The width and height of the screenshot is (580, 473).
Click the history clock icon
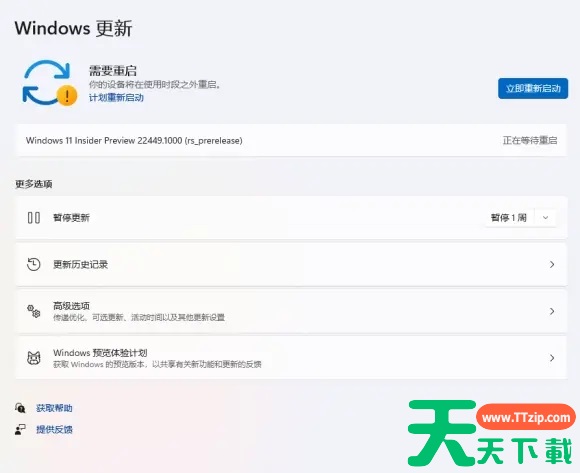(34, 264)
